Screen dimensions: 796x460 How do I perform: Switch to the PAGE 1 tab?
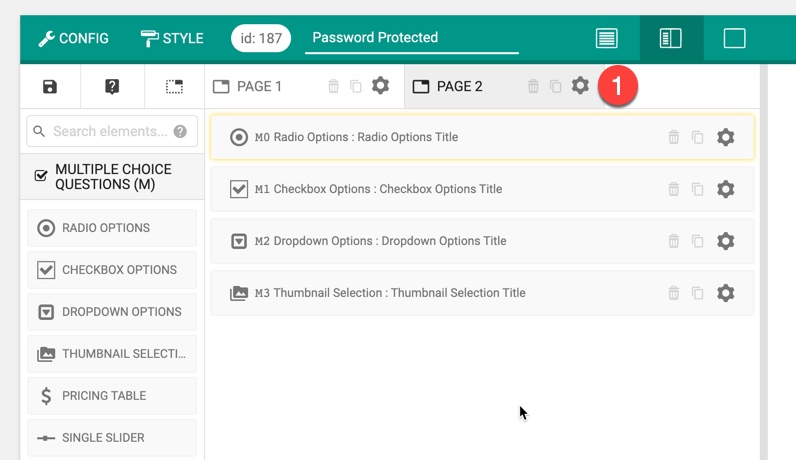coord(259,86)
